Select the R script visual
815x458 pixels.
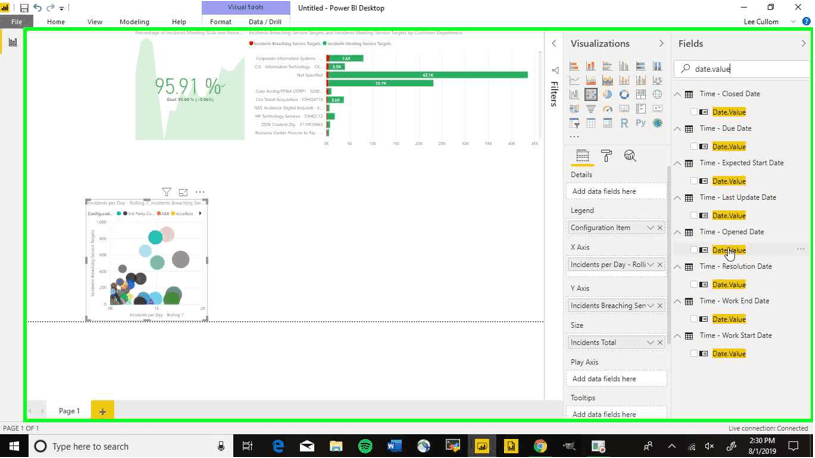(624, 123)
